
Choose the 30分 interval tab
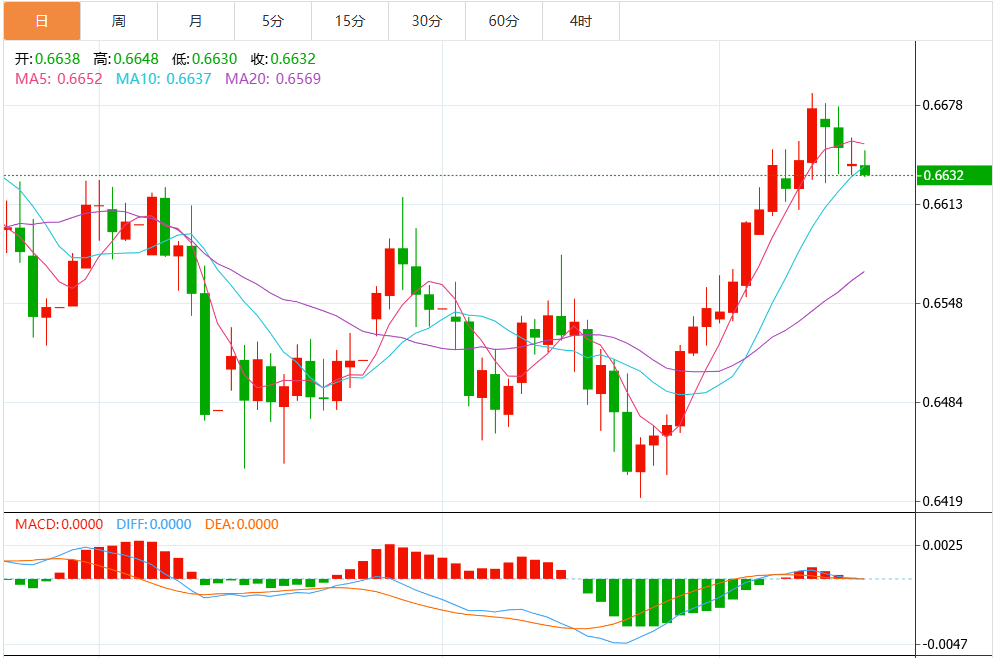click(x=427, y=21)
